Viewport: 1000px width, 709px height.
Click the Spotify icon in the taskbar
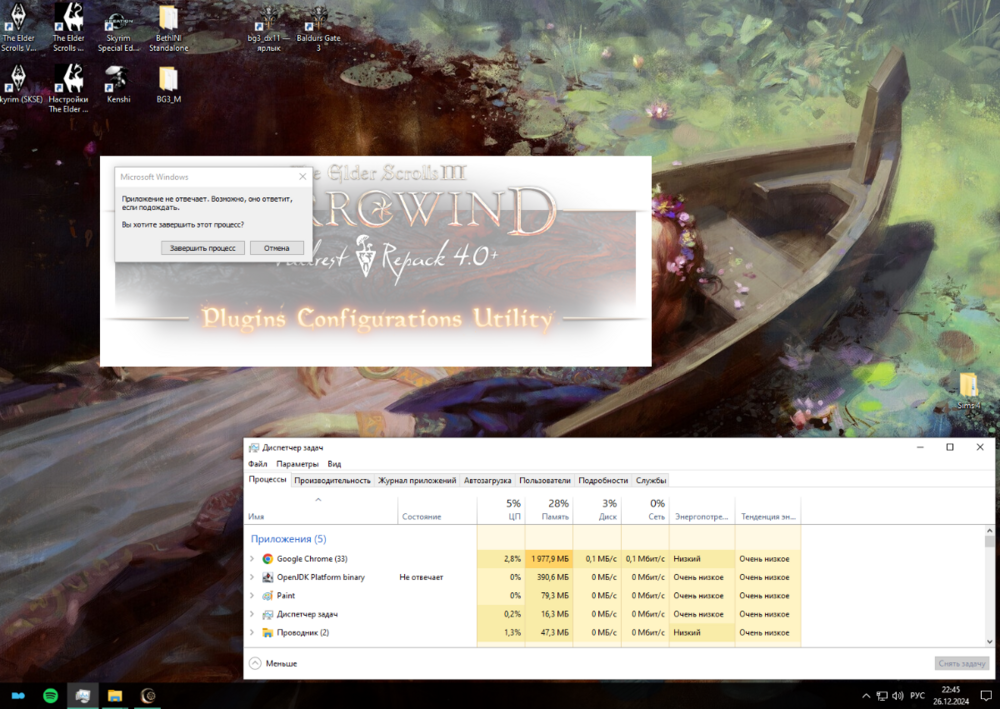click(50, 695)
